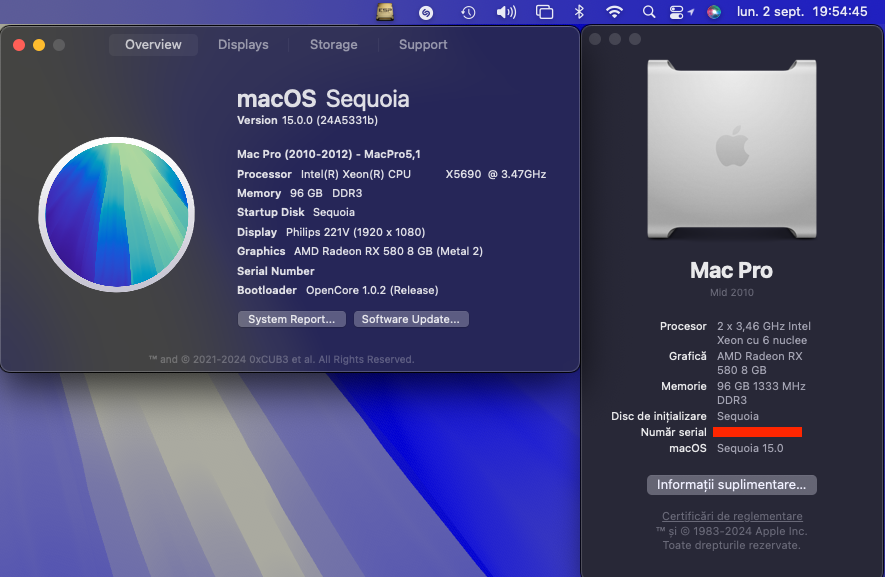885x577 pixels.
Task: Click 0xCUB3 copyright notice text
Action: coord(281,359)
